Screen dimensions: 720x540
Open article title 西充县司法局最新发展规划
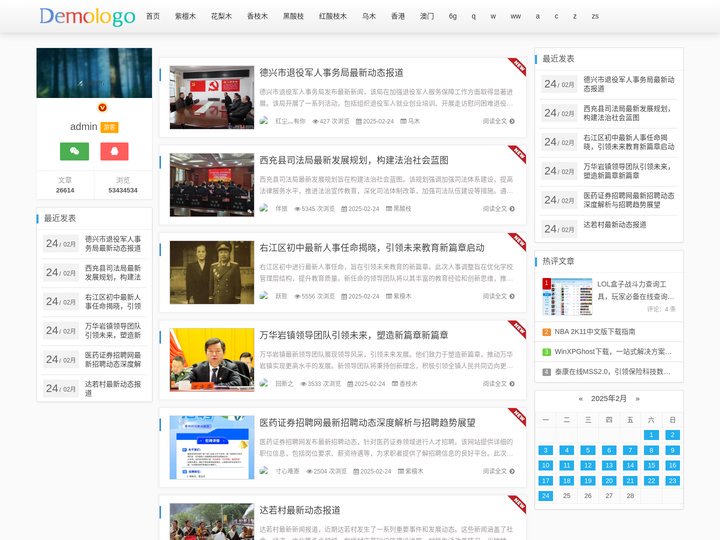point(354,160)
